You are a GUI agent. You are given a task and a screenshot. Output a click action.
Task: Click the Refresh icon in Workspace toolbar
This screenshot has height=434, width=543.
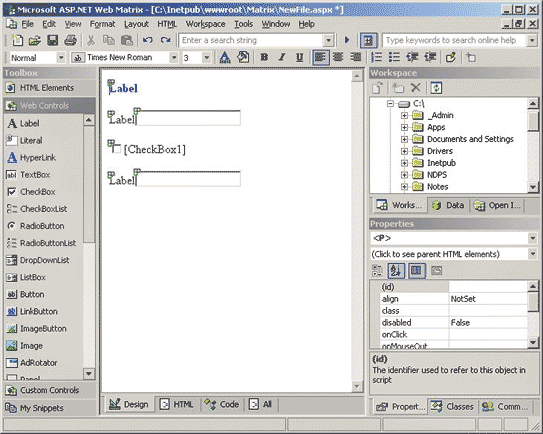coord(436,88)
